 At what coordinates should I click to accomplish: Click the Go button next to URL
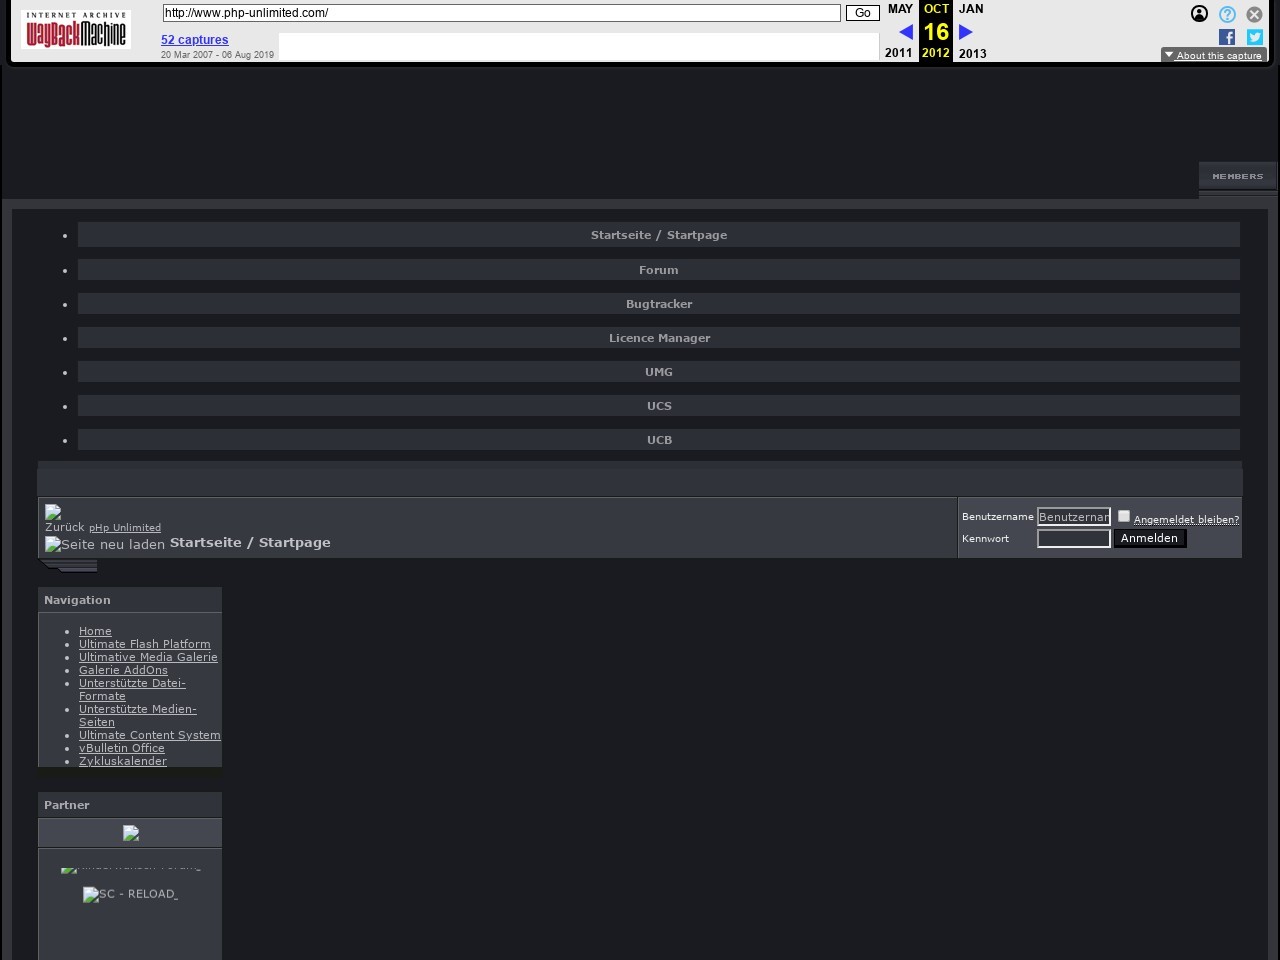point(862,13)
